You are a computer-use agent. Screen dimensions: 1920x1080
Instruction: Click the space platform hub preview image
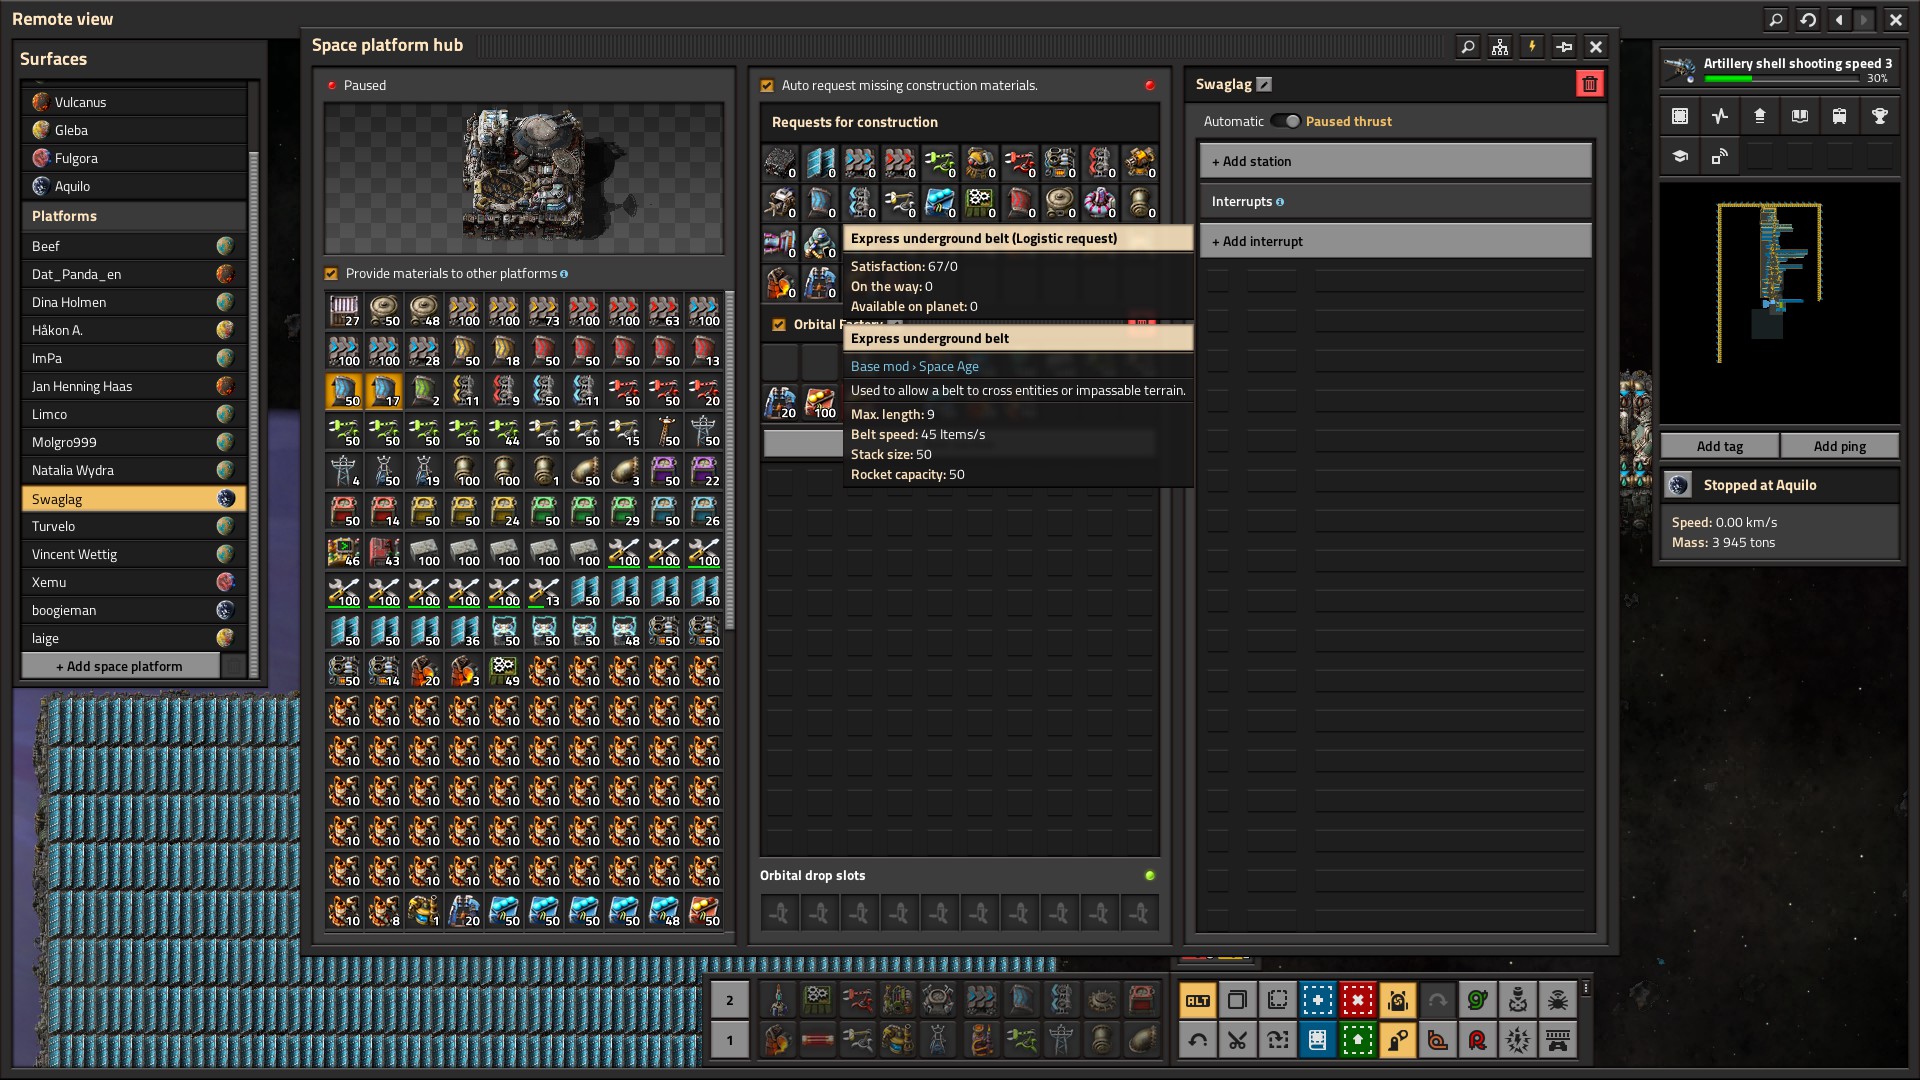tap(524, 178)
